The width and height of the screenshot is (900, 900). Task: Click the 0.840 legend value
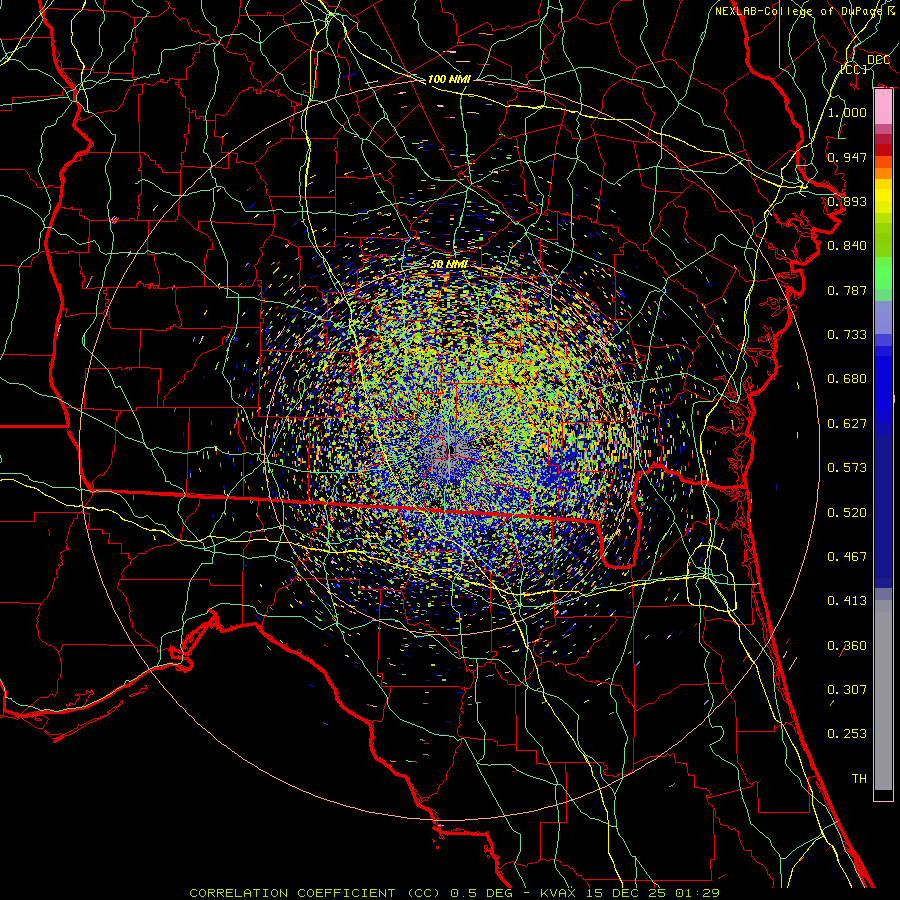[x=847, y=246]
